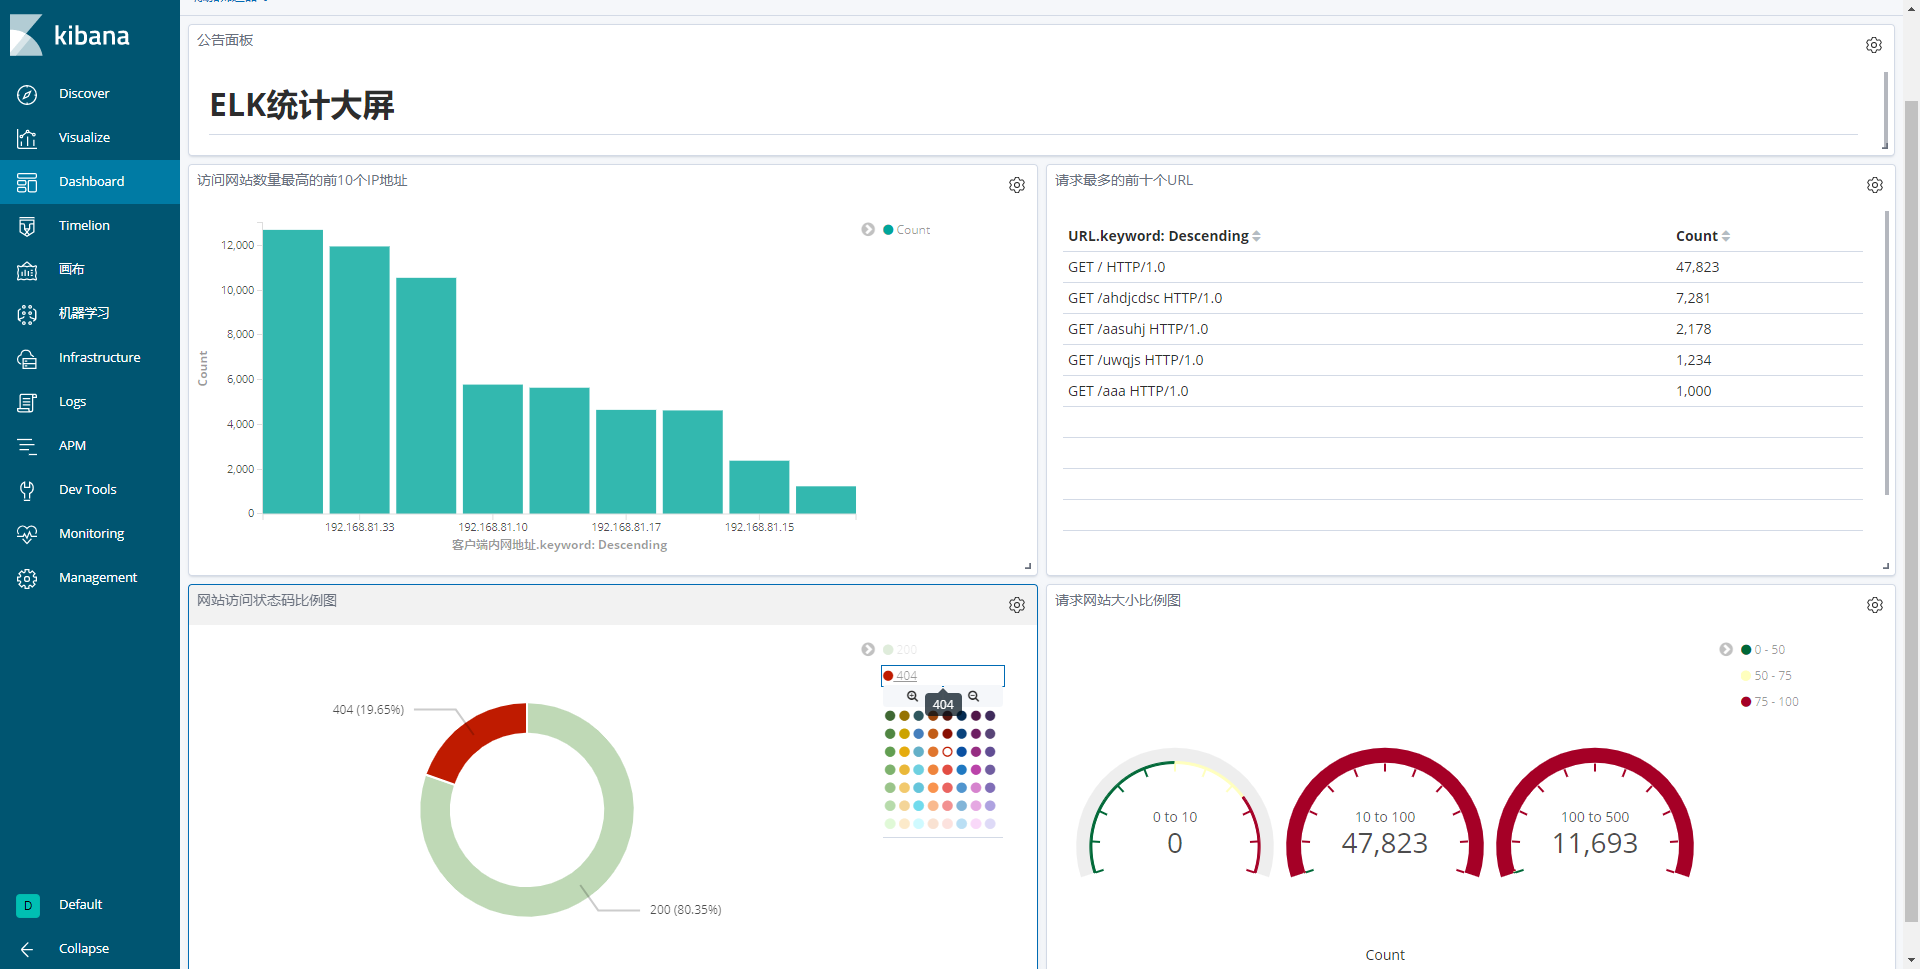Open gear options for 请求网站大小比例图 panel
Image resolution: width=1920 pixels, height=969 pixels.
1875,605
